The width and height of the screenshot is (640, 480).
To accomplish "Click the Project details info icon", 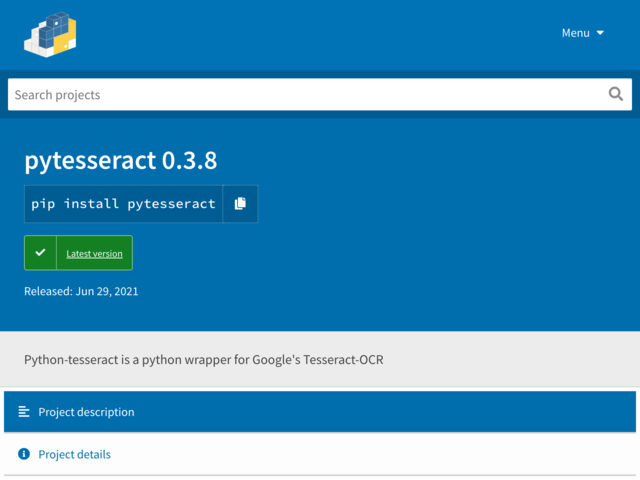I will (24, 454).
